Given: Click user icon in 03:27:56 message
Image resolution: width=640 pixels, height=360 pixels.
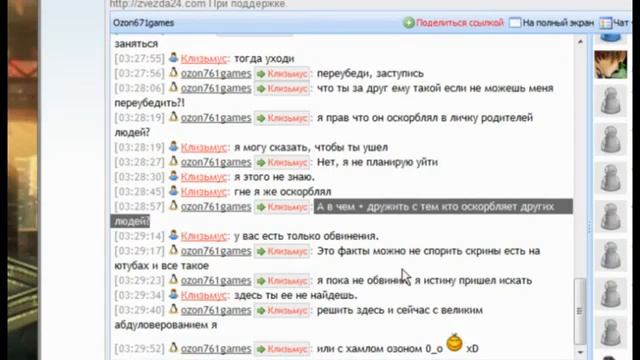Looking at the screenshot, I should (x=173, y=72).
